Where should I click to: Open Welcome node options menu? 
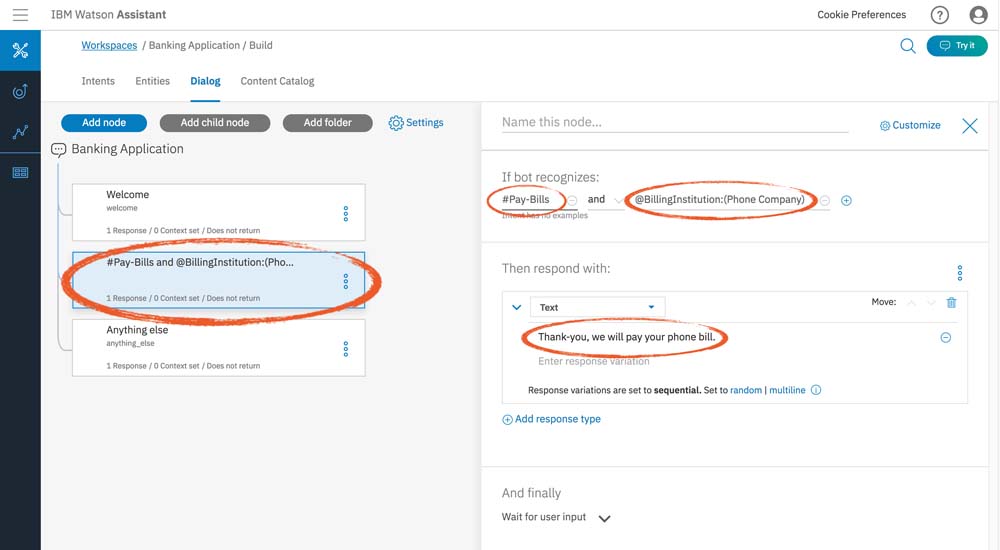346,213
